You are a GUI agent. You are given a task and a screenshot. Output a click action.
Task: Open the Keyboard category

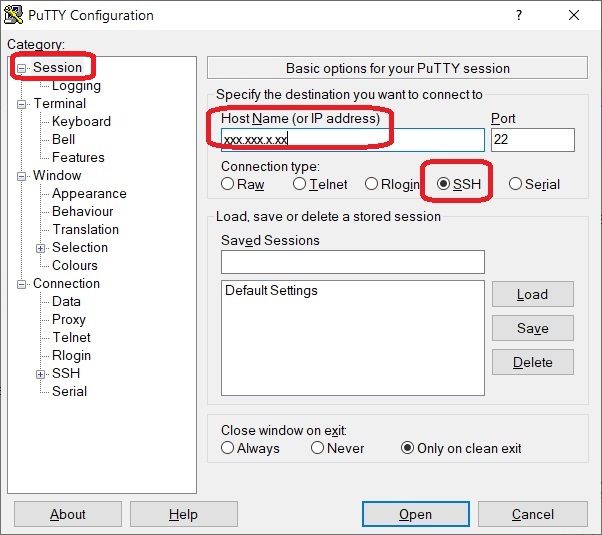(x=81, y=121)
